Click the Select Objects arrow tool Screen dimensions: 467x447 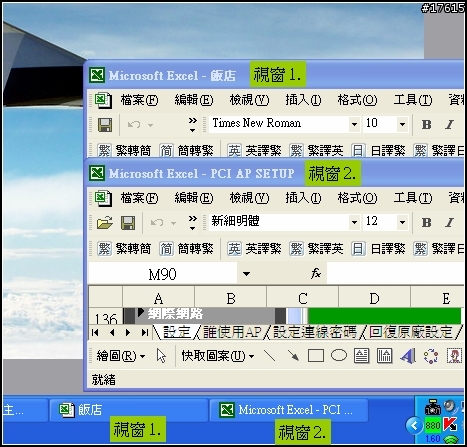tap(161, 356)
